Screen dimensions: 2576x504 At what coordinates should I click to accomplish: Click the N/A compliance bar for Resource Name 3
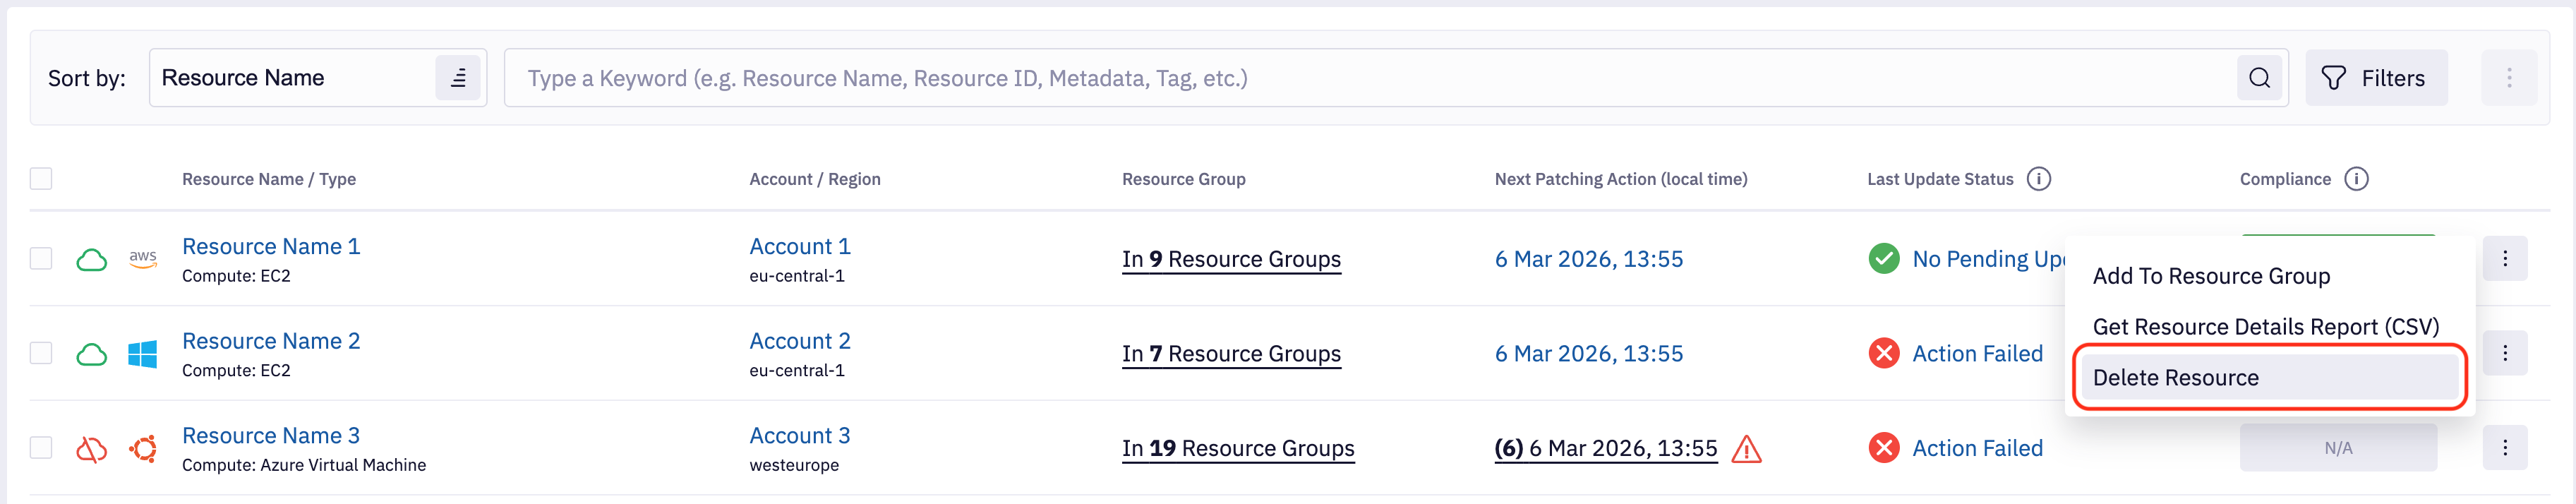coord(2337,448)
